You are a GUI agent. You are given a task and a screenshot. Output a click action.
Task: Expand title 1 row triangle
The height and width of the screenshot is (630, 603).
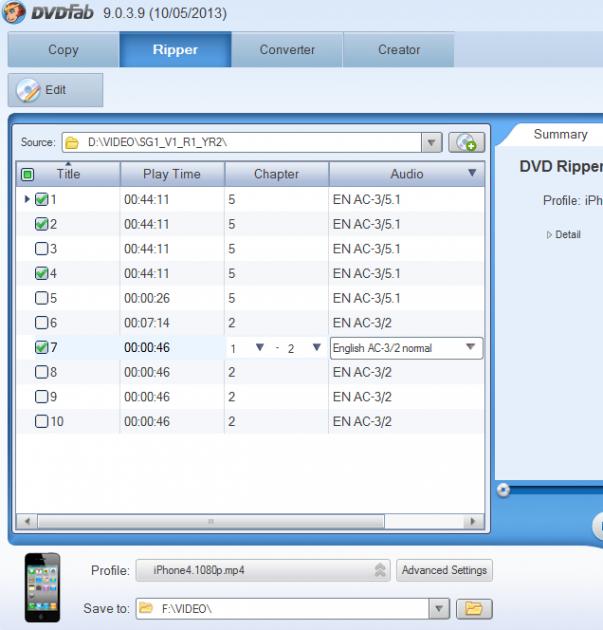pos(27,199)
